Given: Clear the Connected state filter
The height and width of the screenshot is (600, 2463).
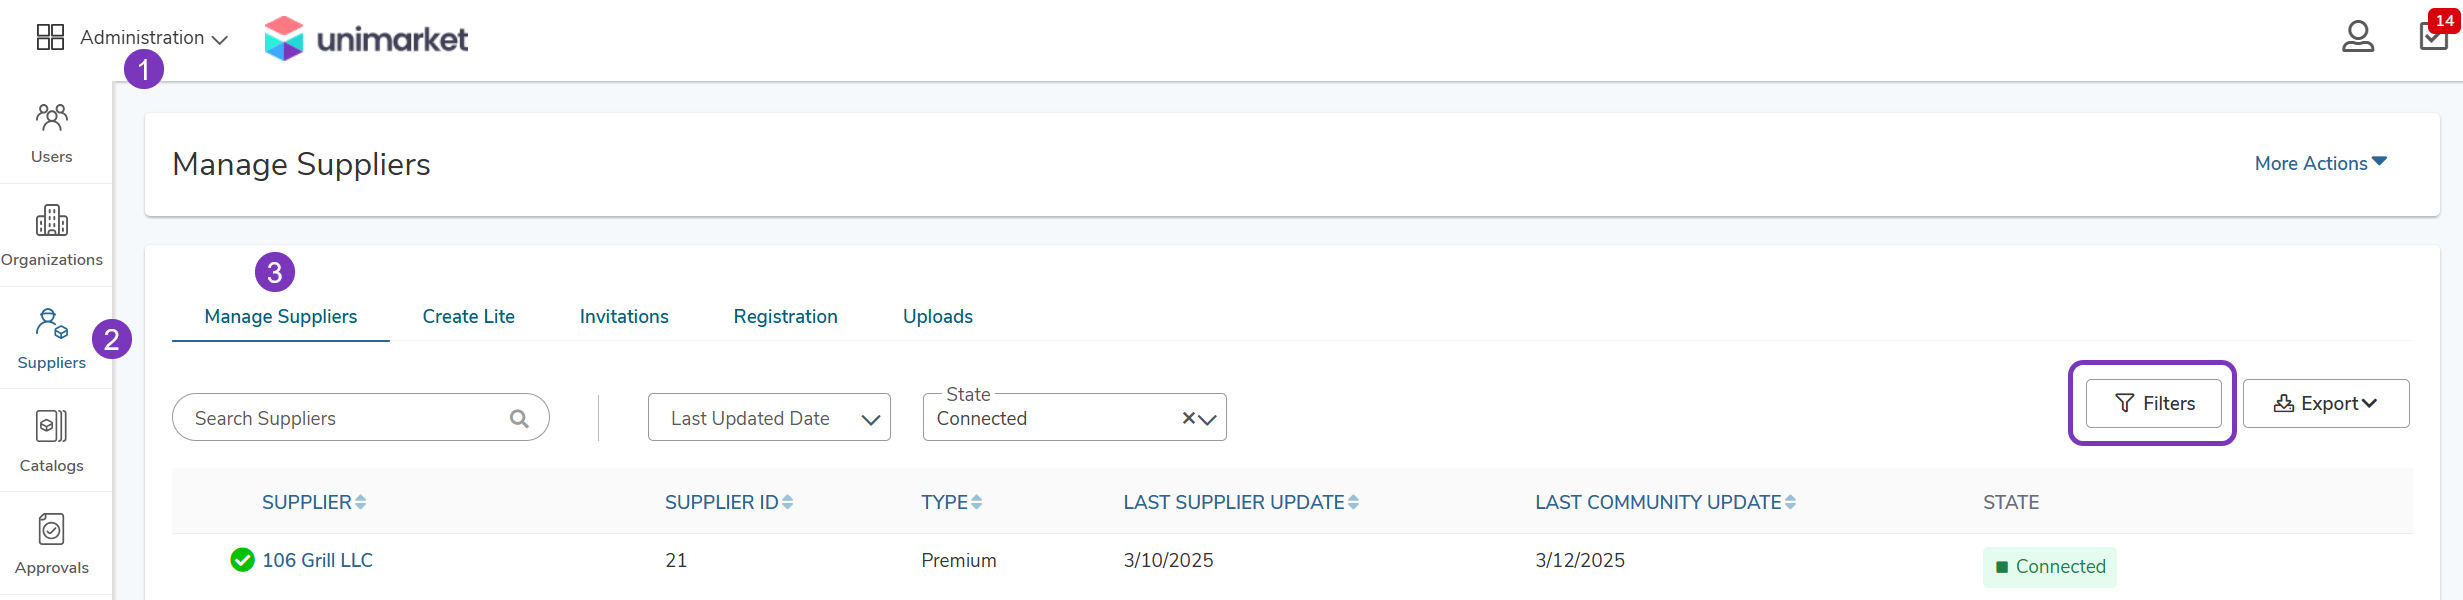Looking at the screenshot, I should 1188,419.
